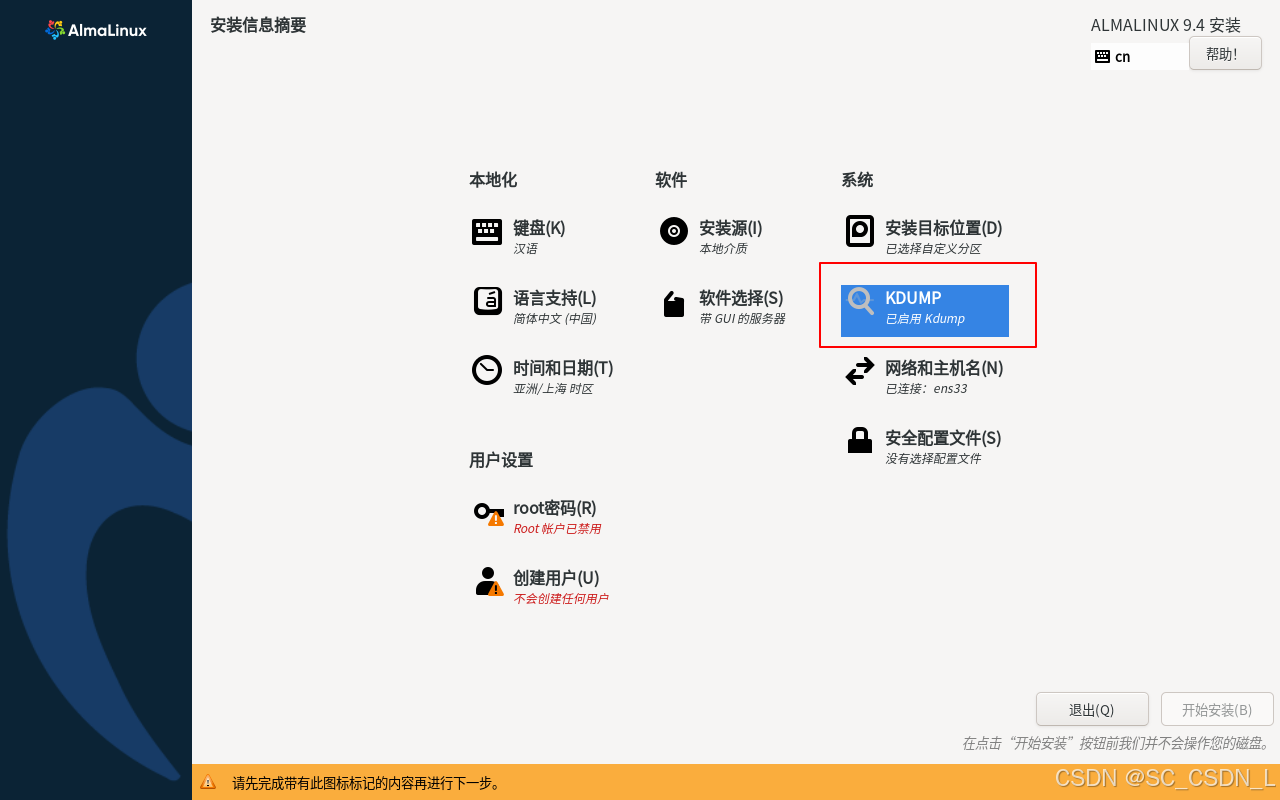The height and width of the screenshot is (800, 1280).
Task: Click the language support icon
Action: coord(487,301)
